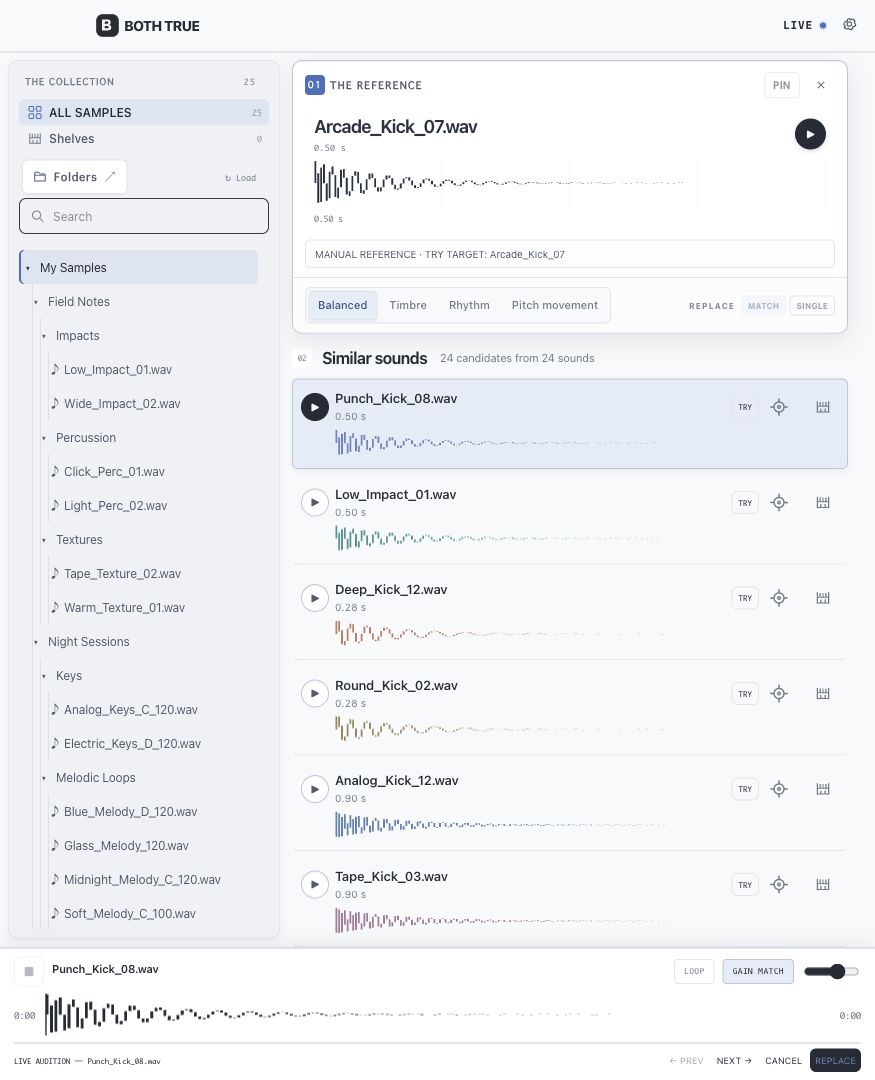Adjust the volume slider in player
Image resolution: width=875 pixels, height=1080 pixels.
[x=831, y=971]
